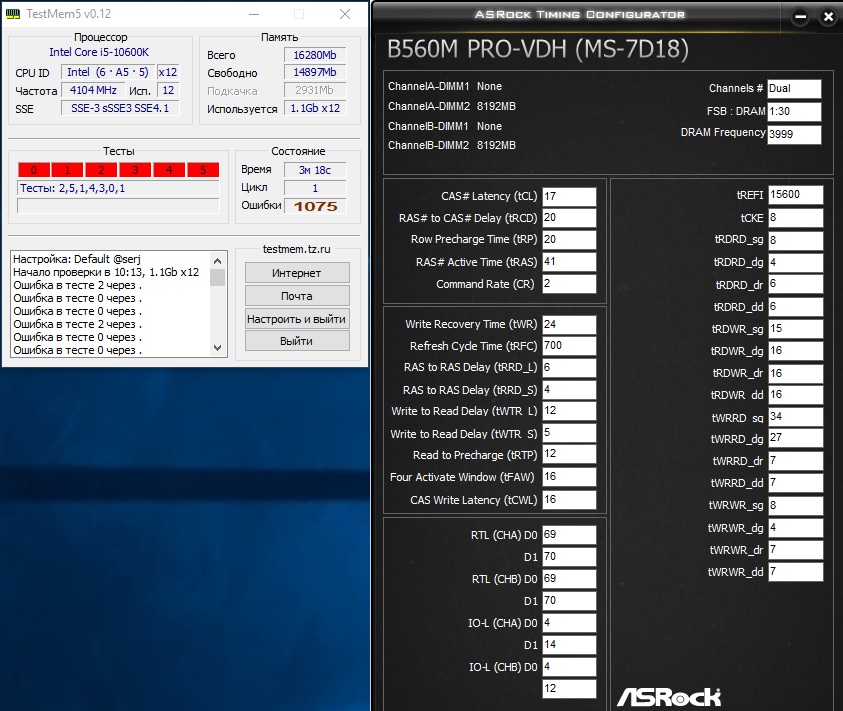This screenshot has width=843, height=711.
Task: Click the tREFI field showing 15600
Action: click(796, 195)
